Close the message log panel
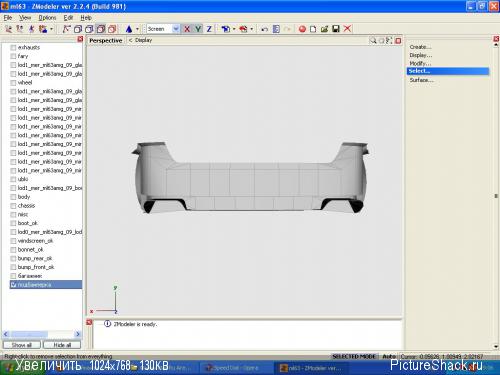The width and height of the screenshot is (500, 375). (89, 322)
